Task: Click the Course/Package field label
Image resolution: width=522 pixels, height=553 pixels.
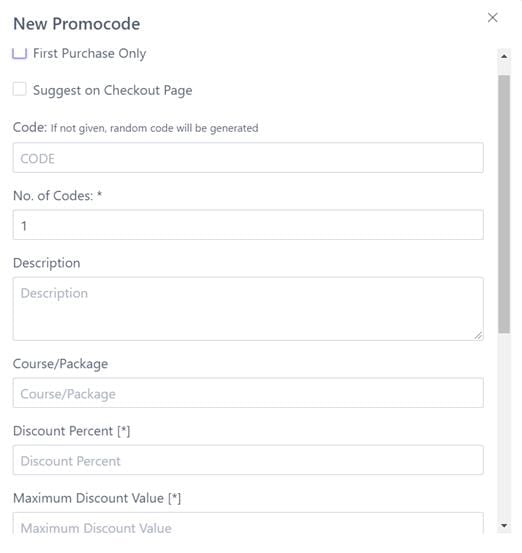Action: [x=60, y=364]
